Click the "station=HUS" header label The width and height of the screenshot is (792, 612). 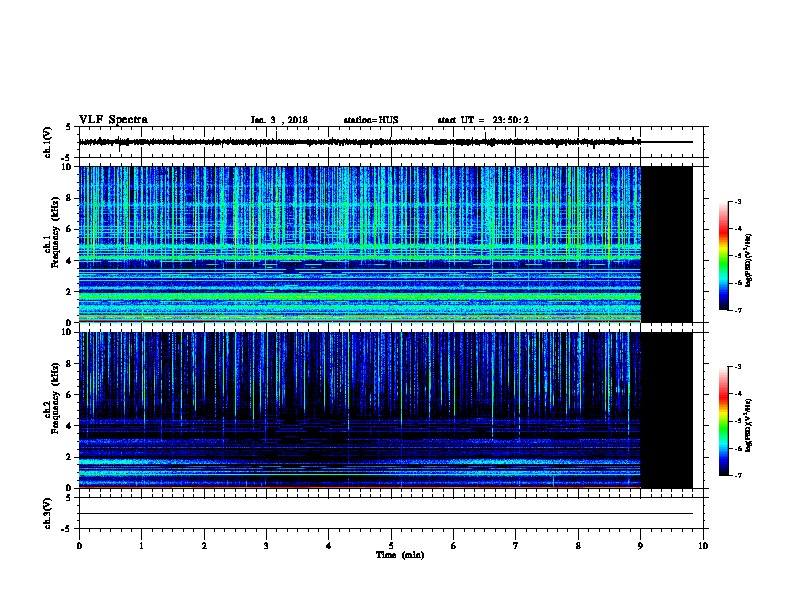371,120
